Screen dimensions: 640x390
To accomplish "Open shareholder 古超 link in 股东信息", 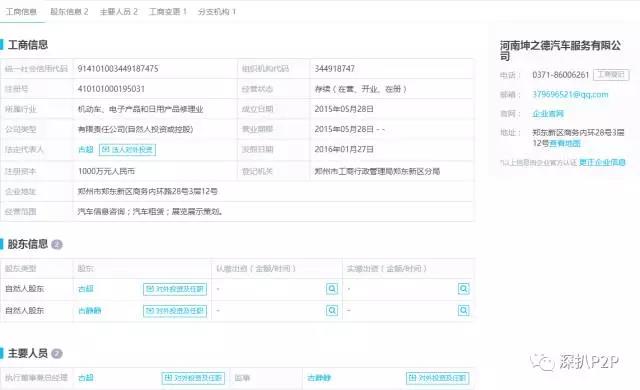I will click(x=86, y=289).
